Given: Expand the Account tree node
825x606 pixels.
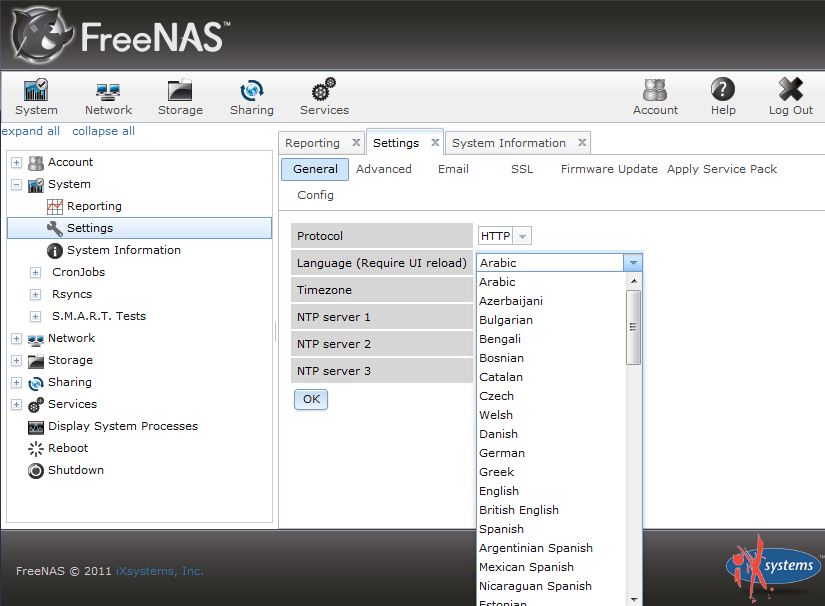Looking at the screenshot, I should pos(16,162).
